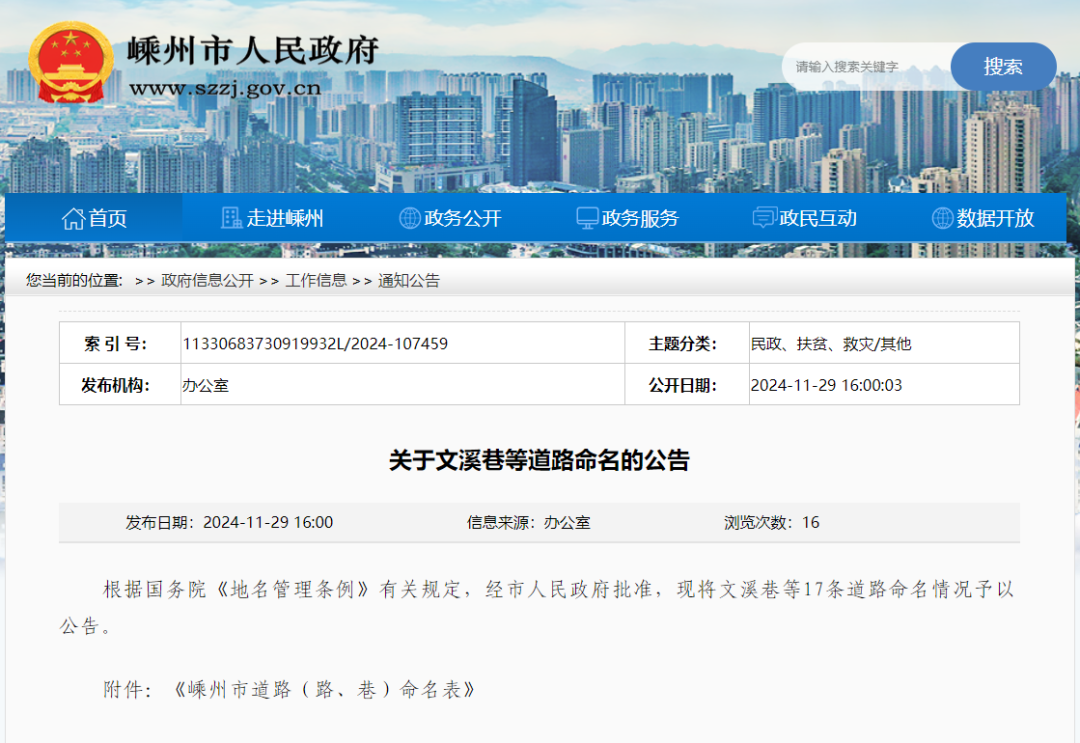Click the monitor icon beside 政务服务
The image size is (1080, 743).
tap(587, 218)
